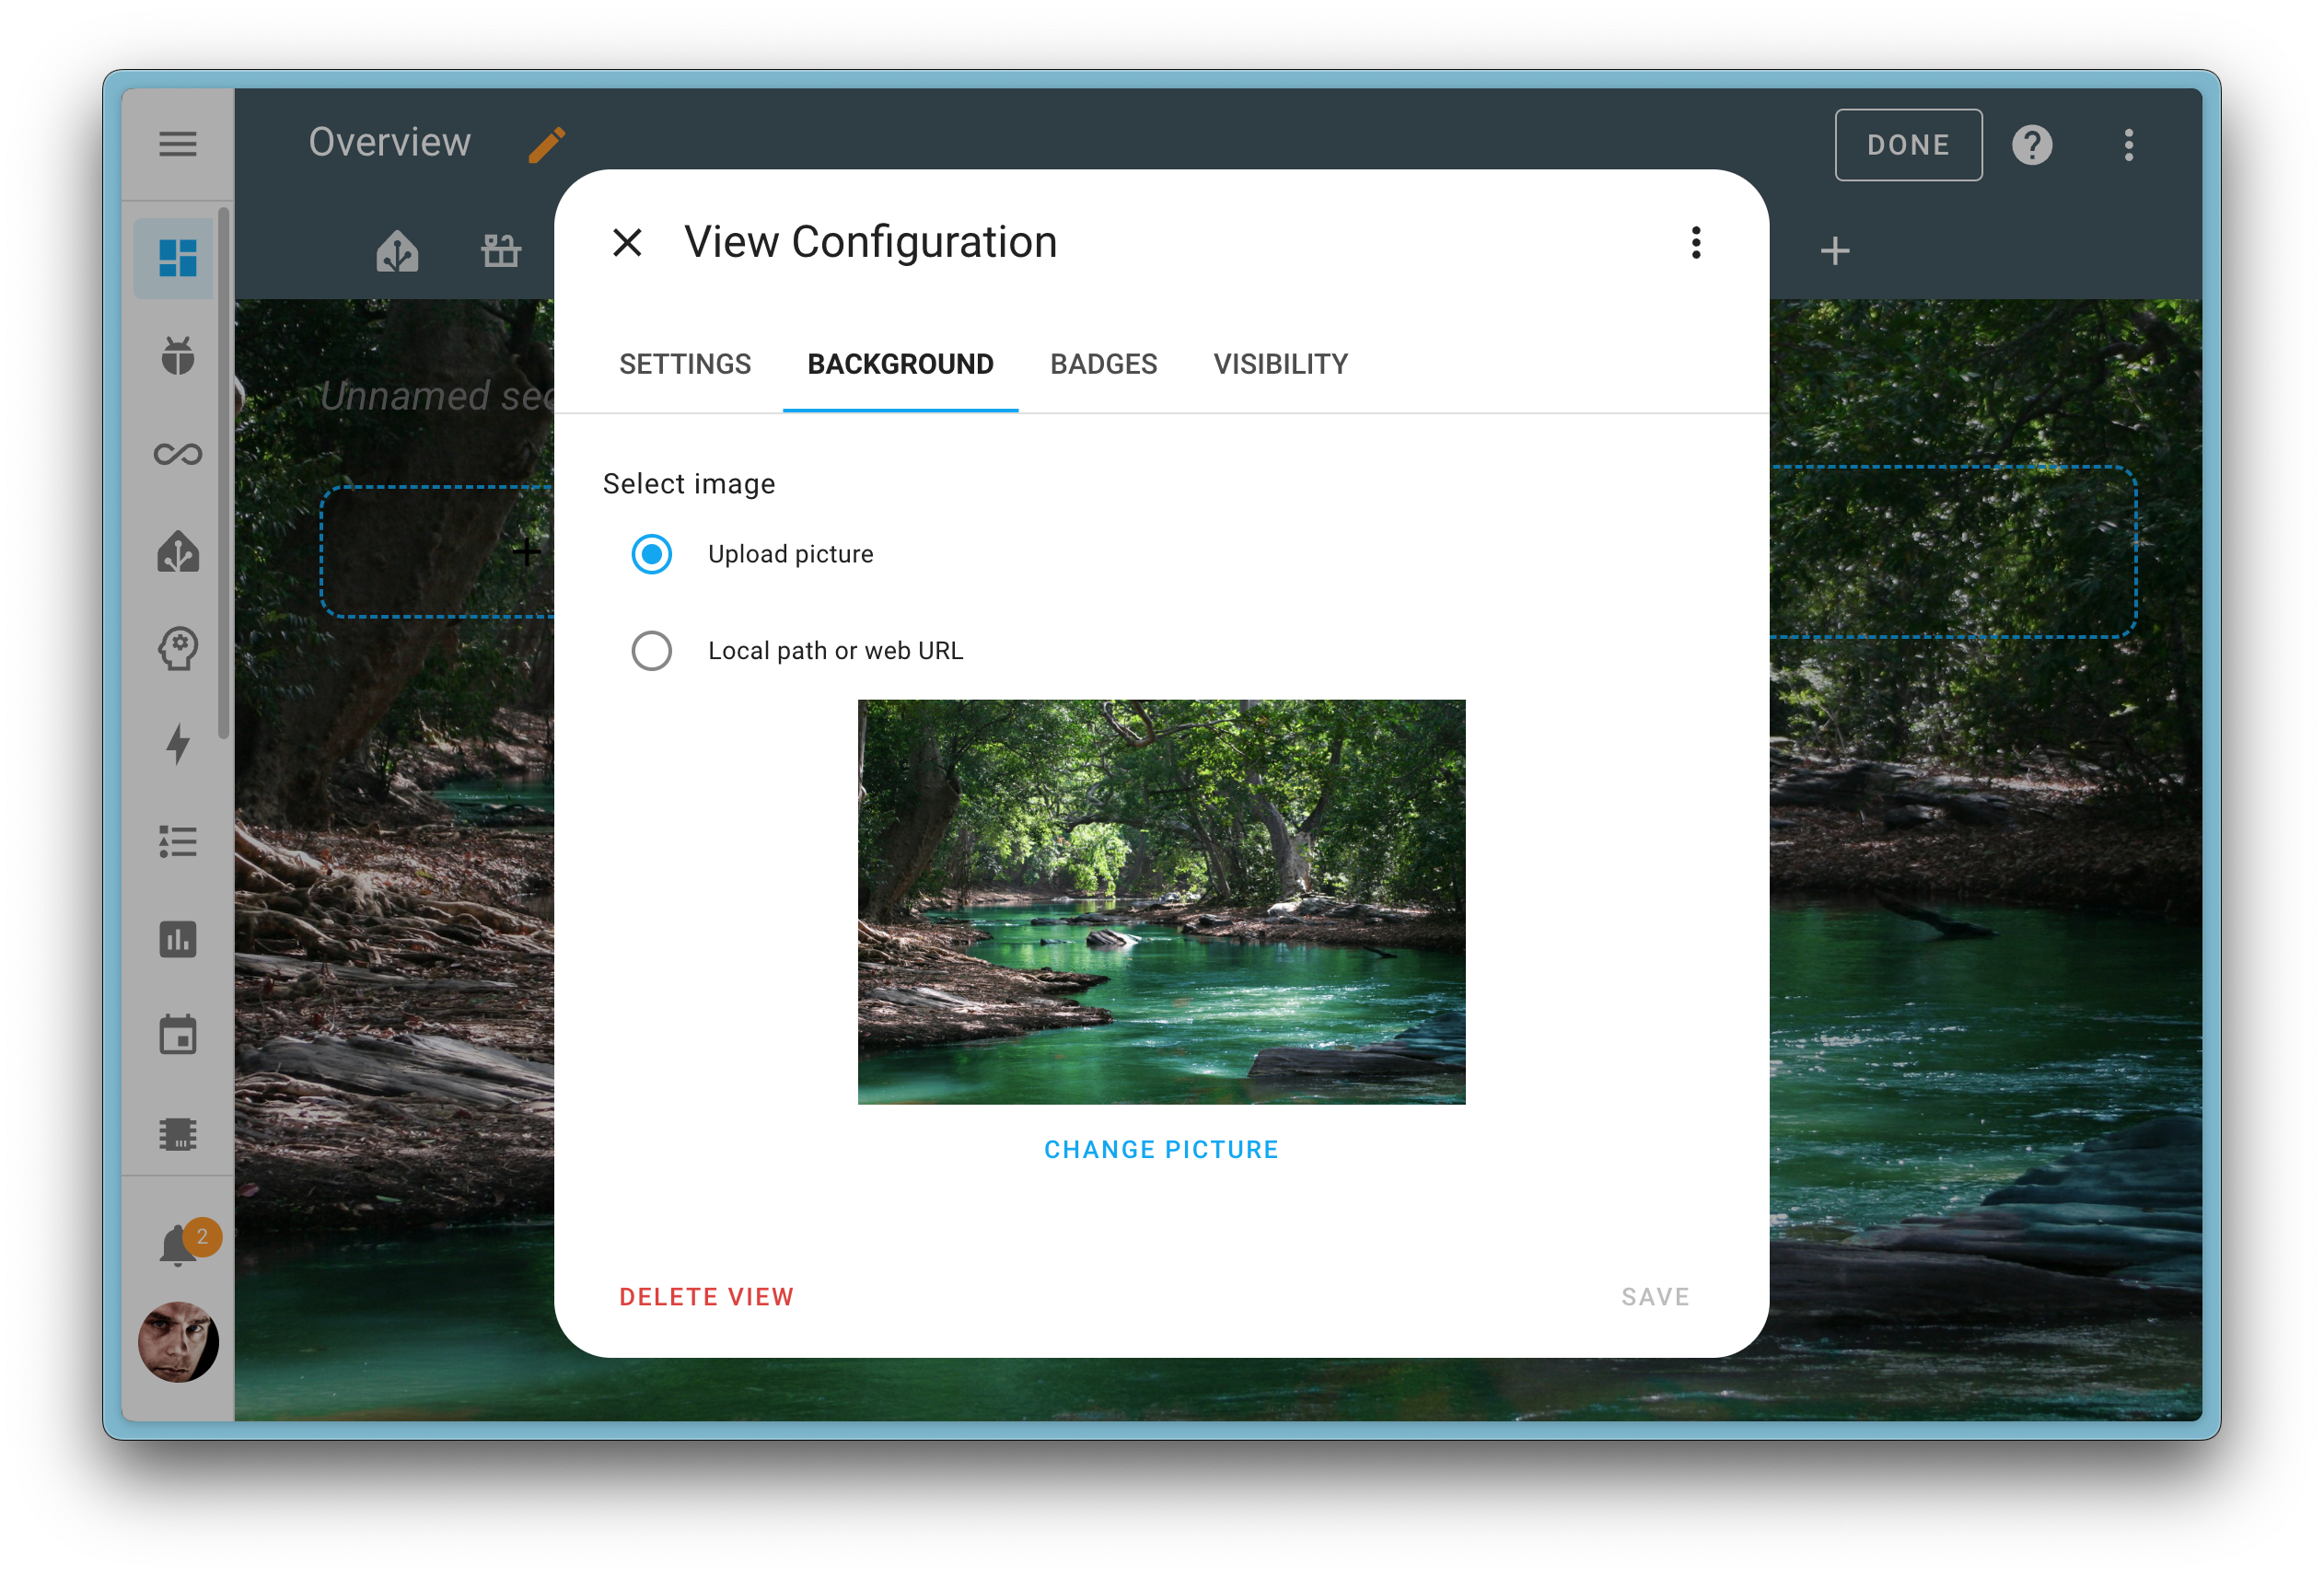The height and width of the screenshot is (1576, 2324).
Task: Open Node-RED via the infinity sidebar icon
Action: pos(177,453)
